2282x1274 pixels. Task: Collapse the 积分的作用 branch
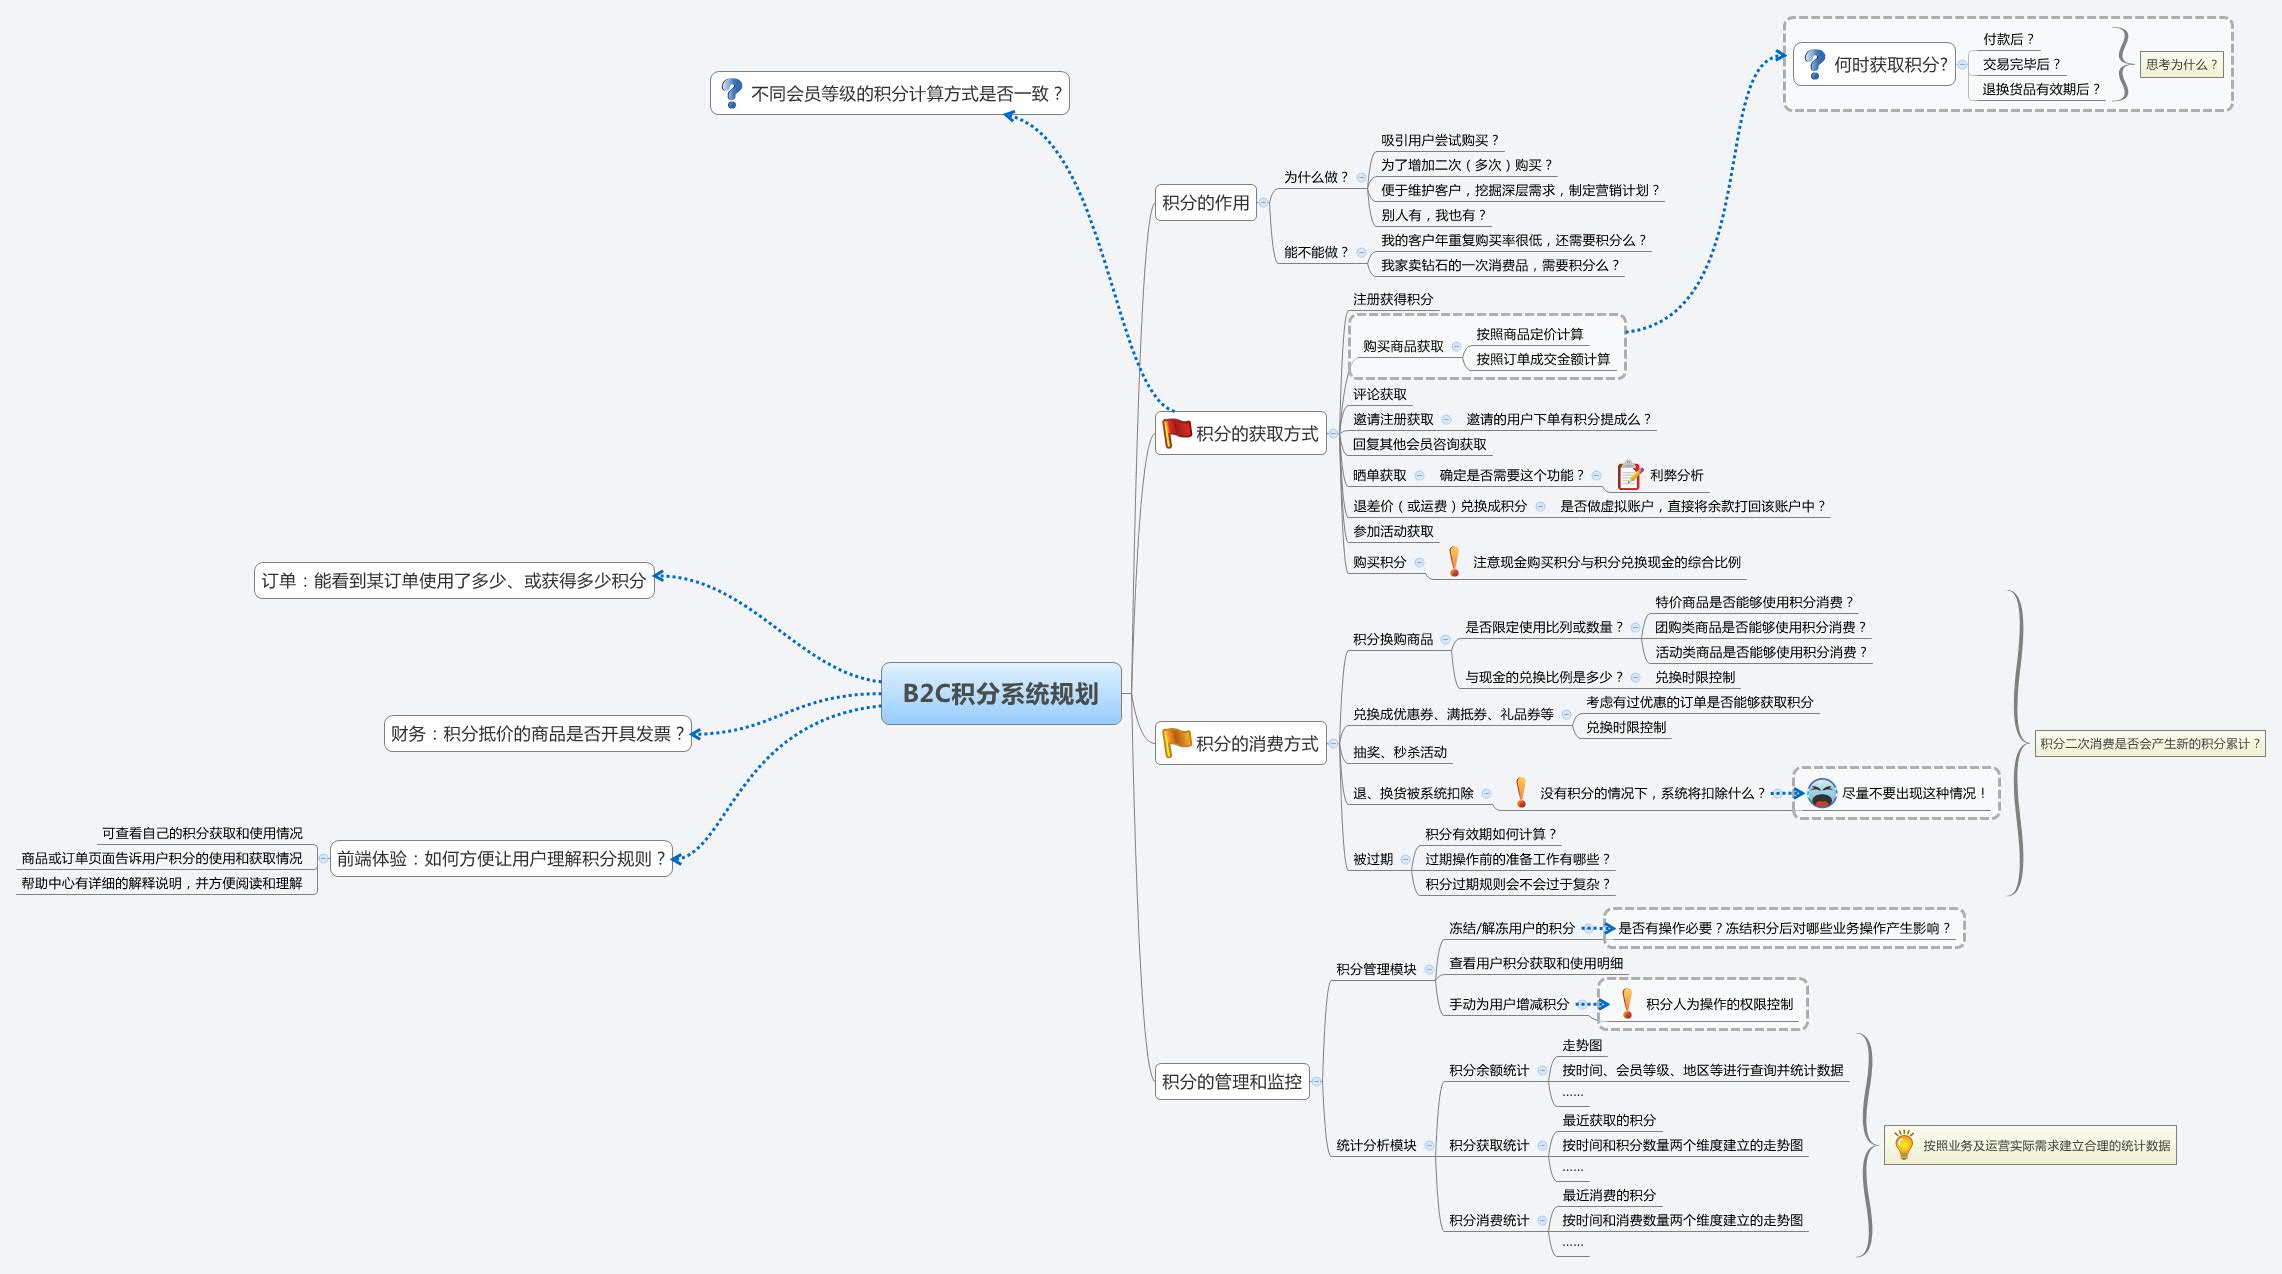1264,202
